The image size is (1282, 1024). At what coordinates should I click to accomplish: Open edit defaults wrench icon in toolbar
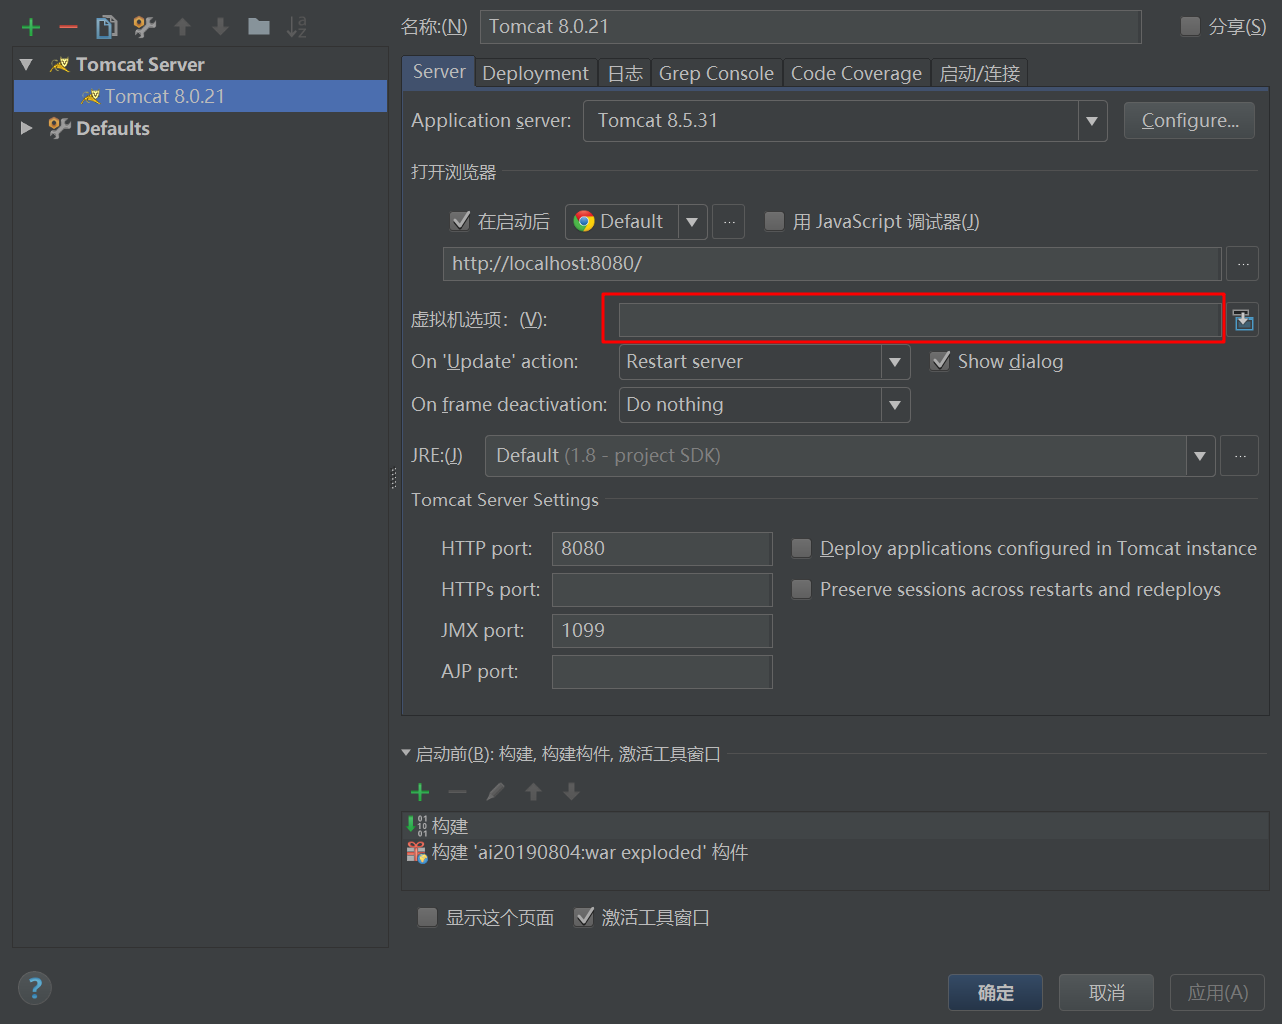[144, 27]
